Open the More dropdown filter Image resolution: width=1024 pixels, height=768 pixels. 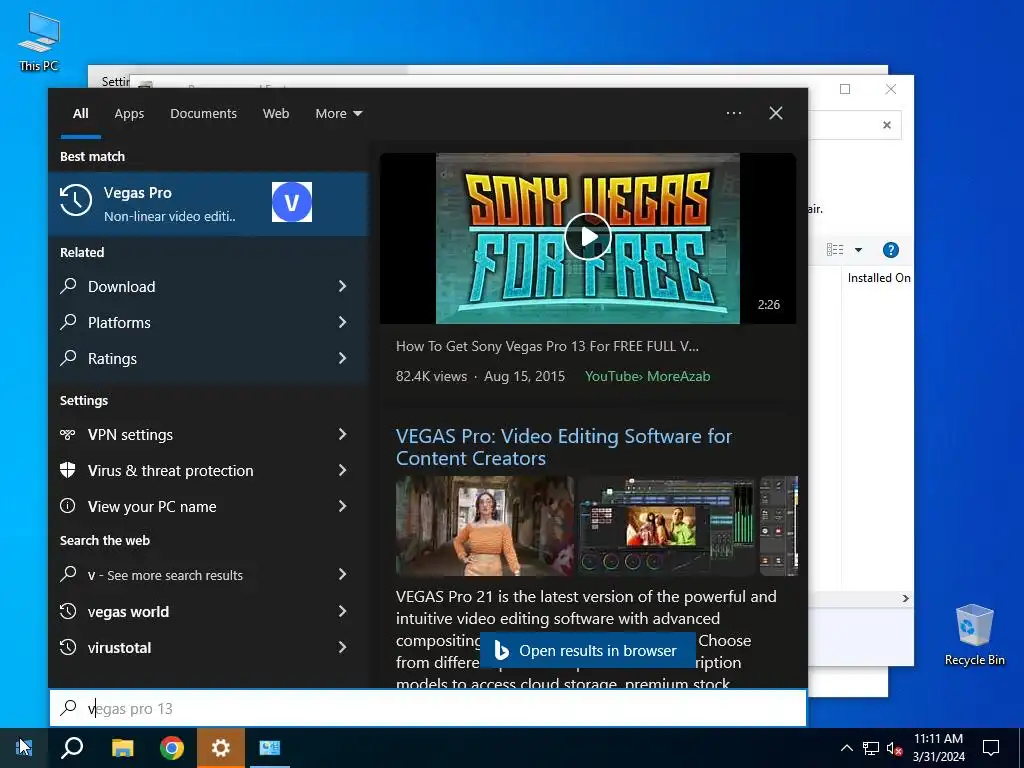(338, 114)
